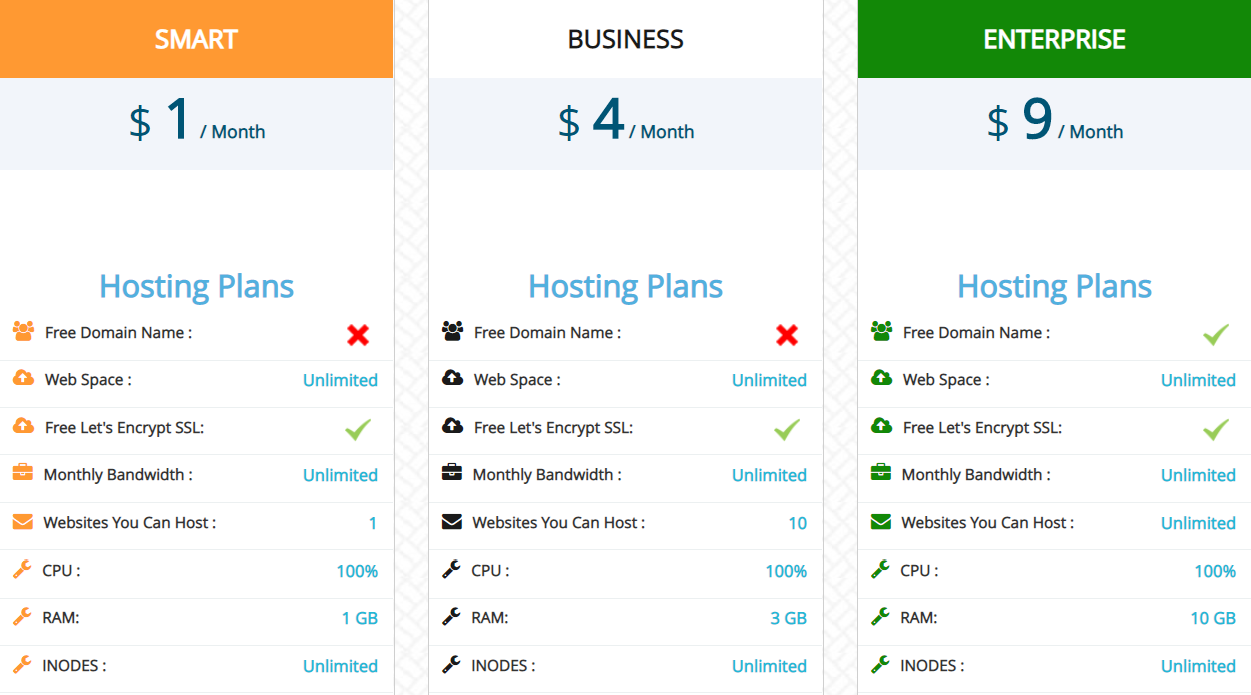Click the orange users icon beside Free Domain Name

(23, 331)
